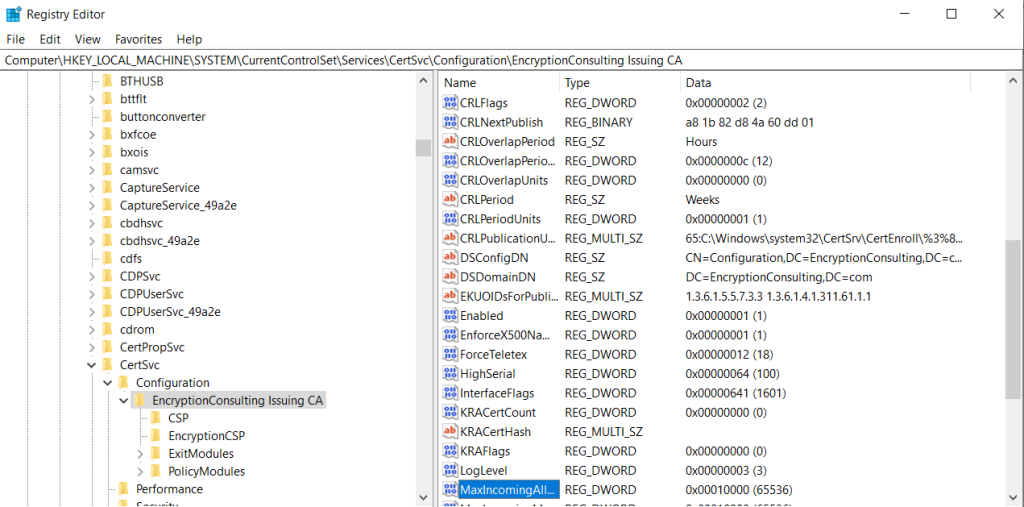Click the DSDomainDN string icon
The height and width of the screenshot is (507, 1024).
(450, 277)
